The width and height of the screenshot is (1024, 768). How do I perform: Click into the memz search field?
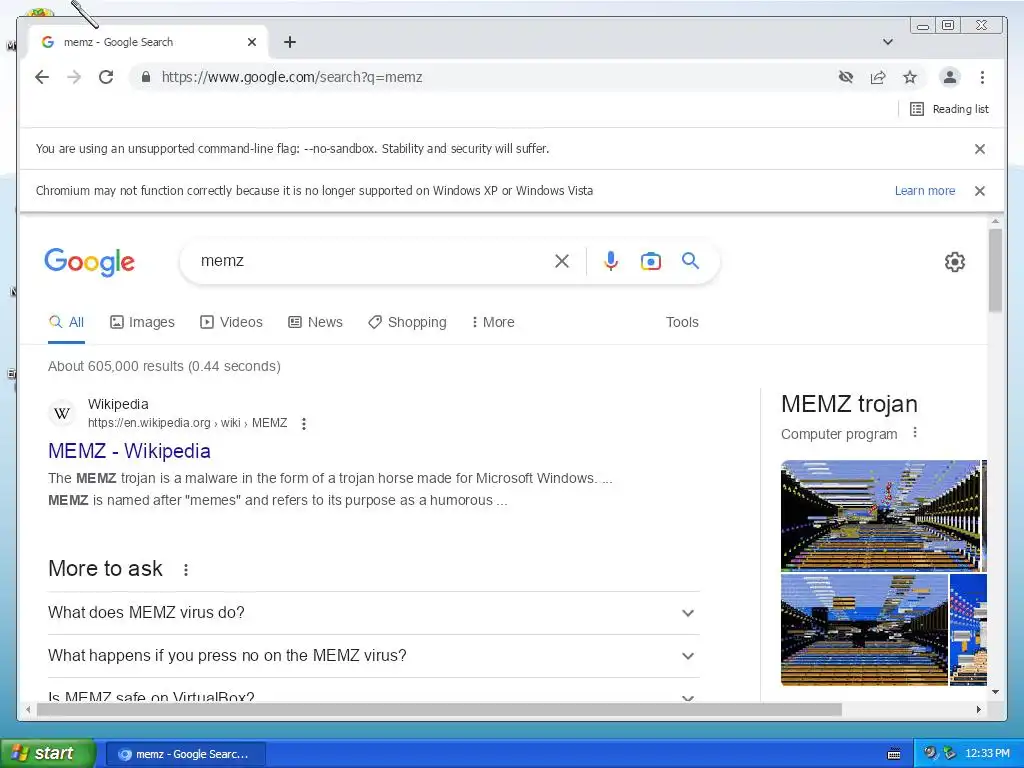coord(372,261)
